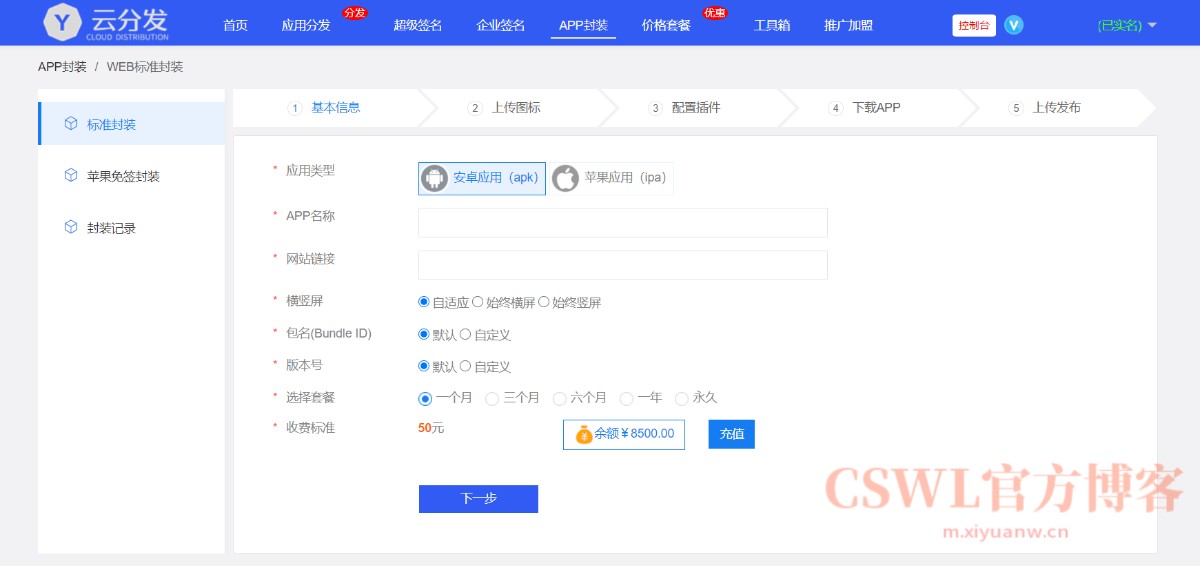Select the 三个月 package option
The height and width of the screenshot is (566, 1200).
(x=492, y=398)
